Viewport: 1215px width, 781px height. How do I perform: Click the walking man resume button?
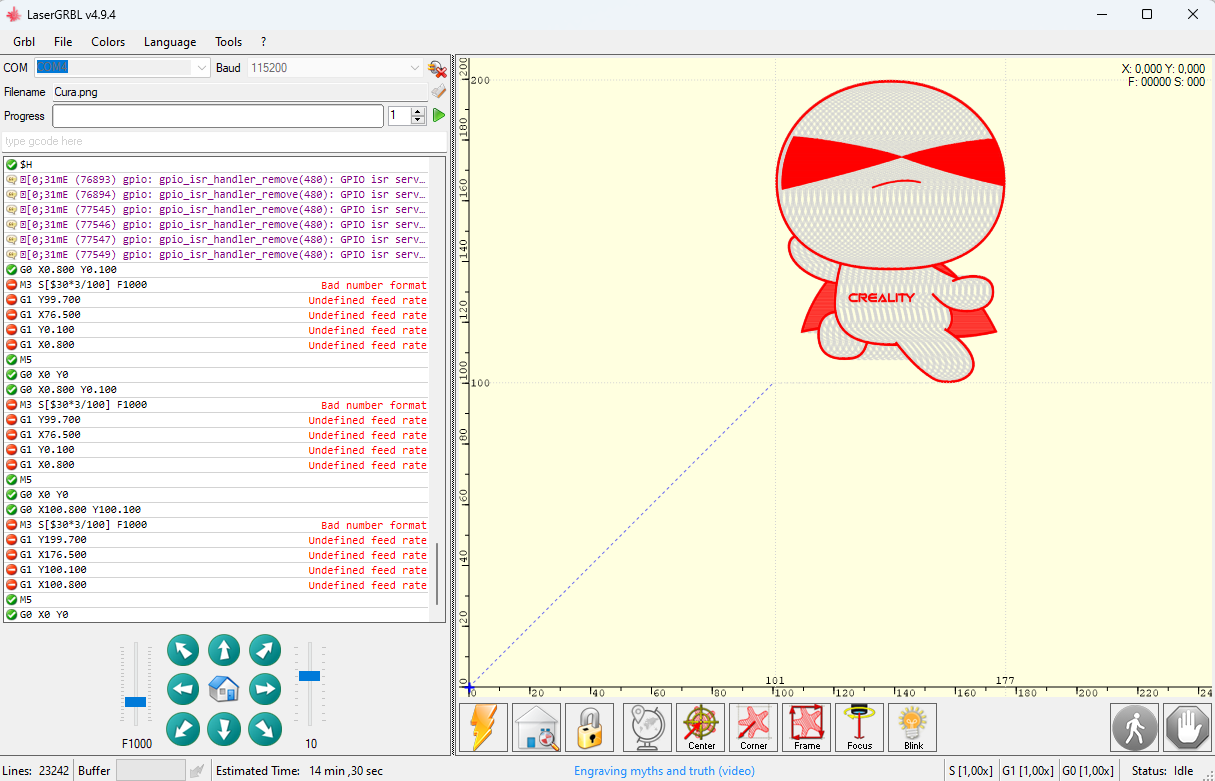click(1135, 727)
